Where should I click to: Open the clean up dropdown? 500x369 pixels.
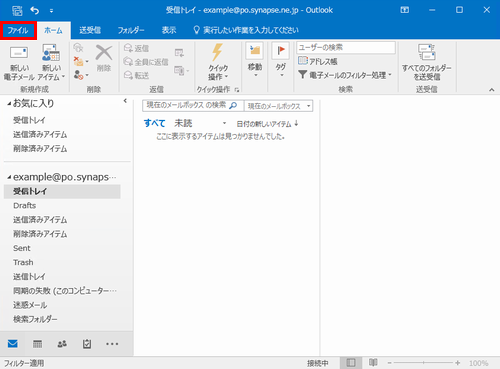coord(81,61)
